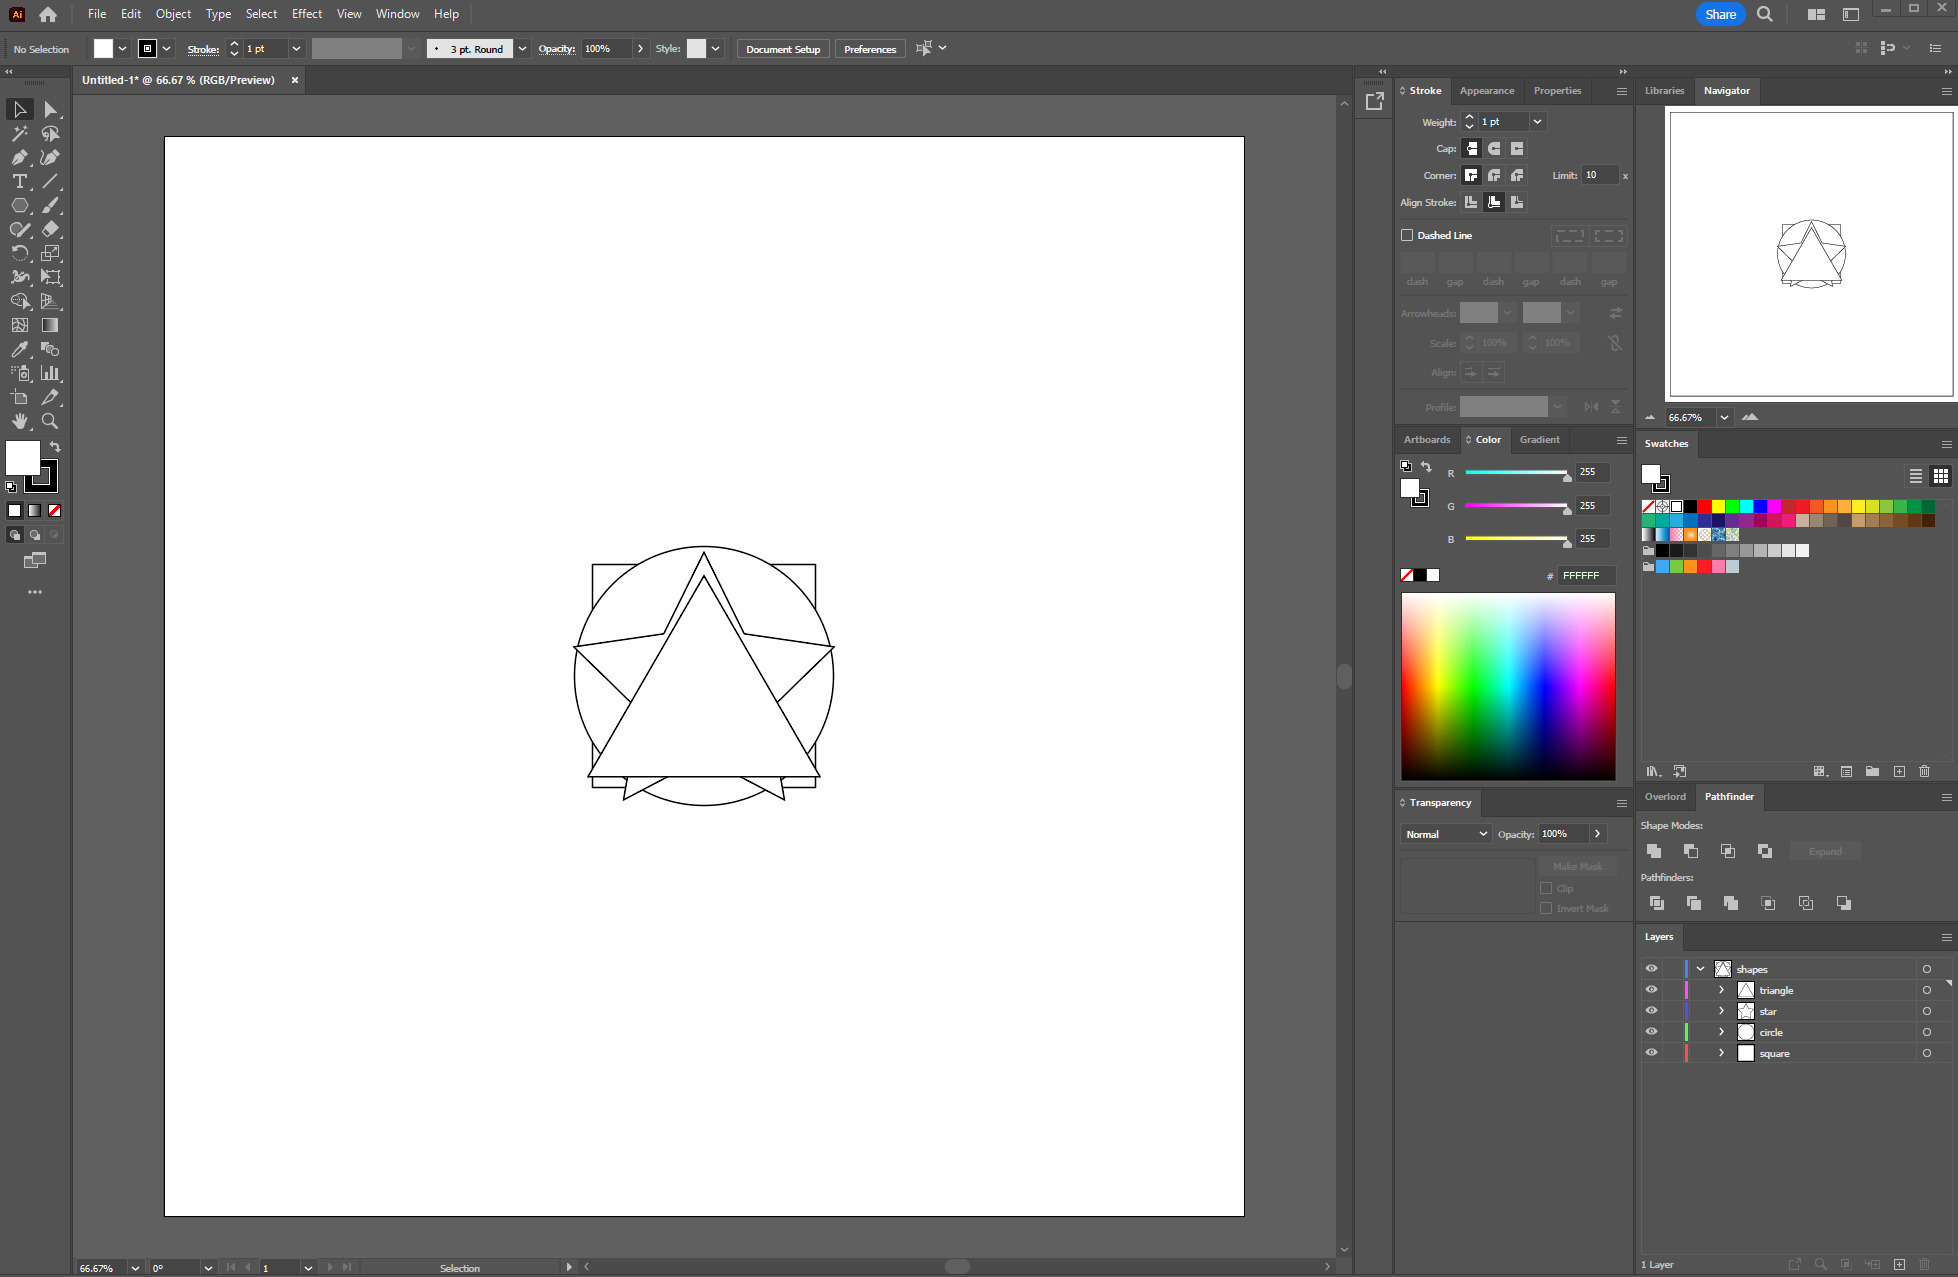The width and height of the screenshot is (1958, 1277).
Task: Switch to the Gradient tab
Action: (1539, 440)
